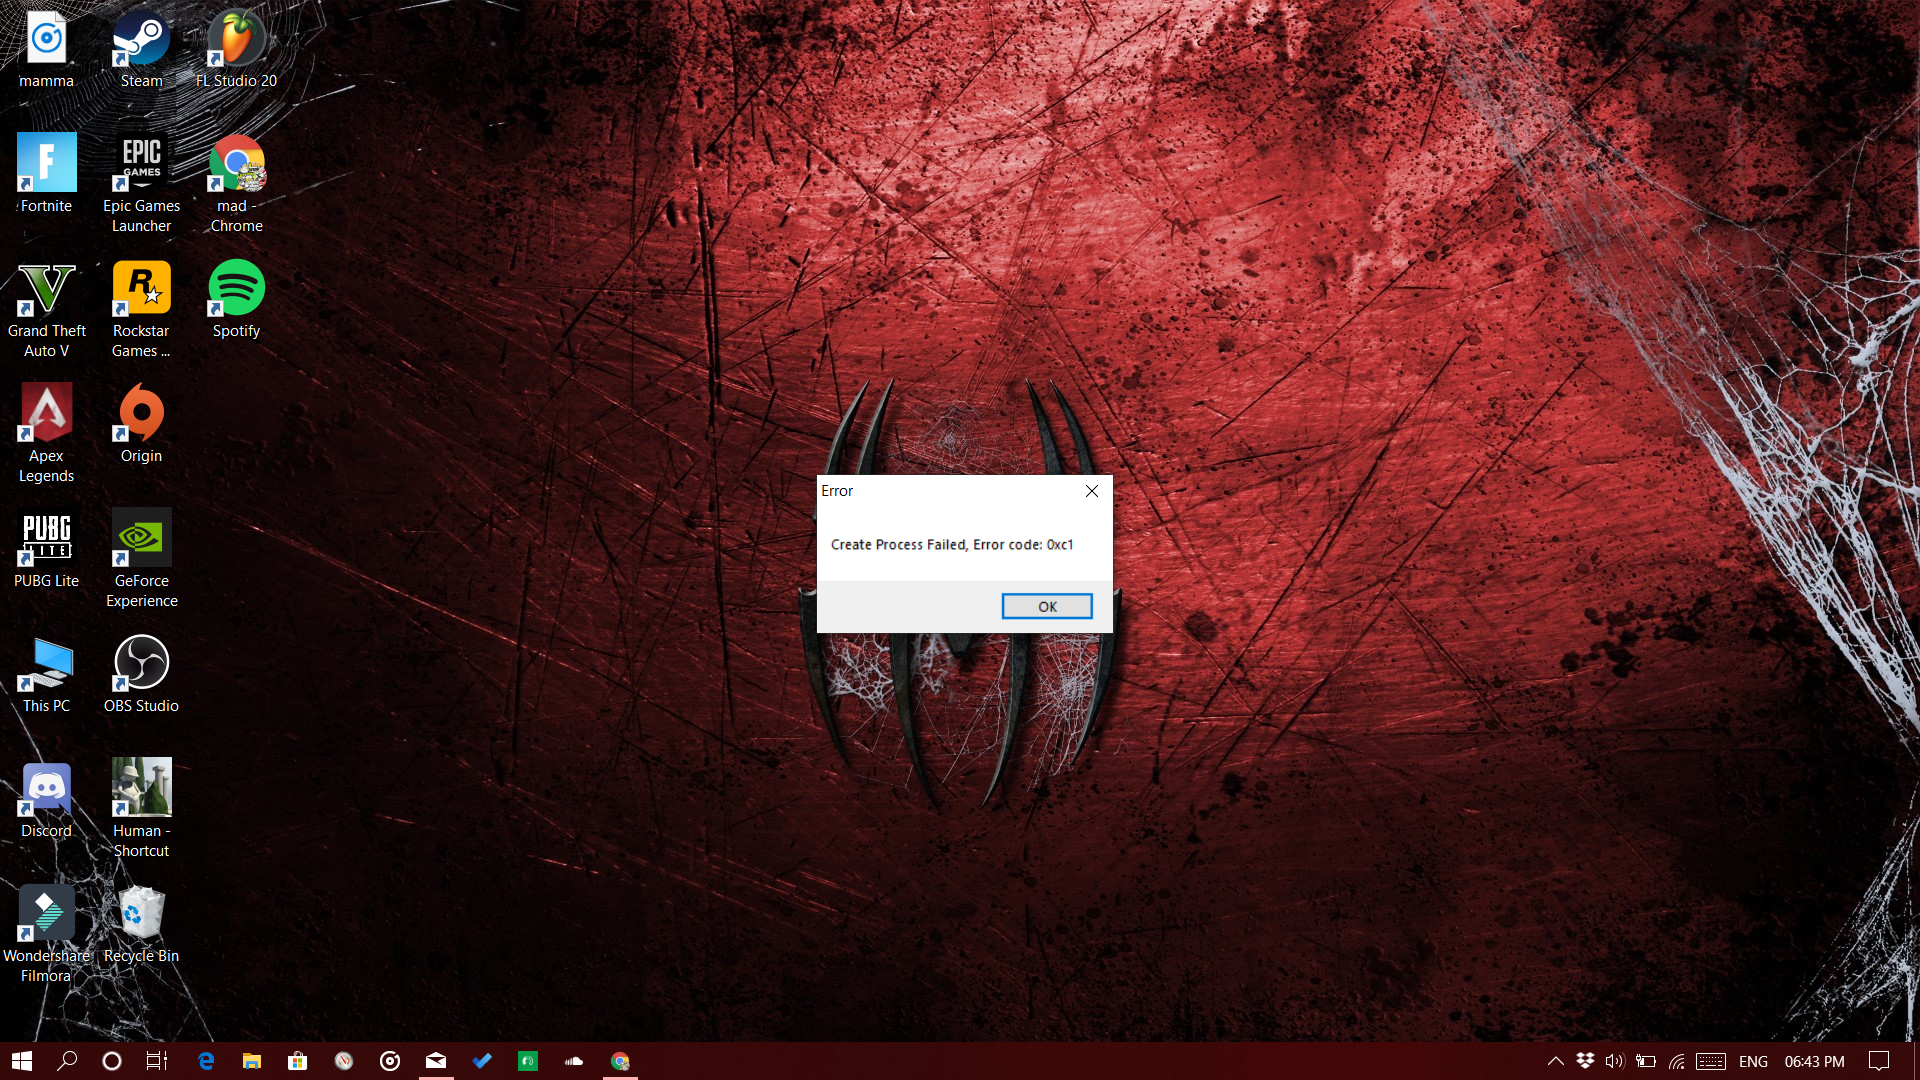
Task: Open the volume control in tray
Action: (1614, 1061)
